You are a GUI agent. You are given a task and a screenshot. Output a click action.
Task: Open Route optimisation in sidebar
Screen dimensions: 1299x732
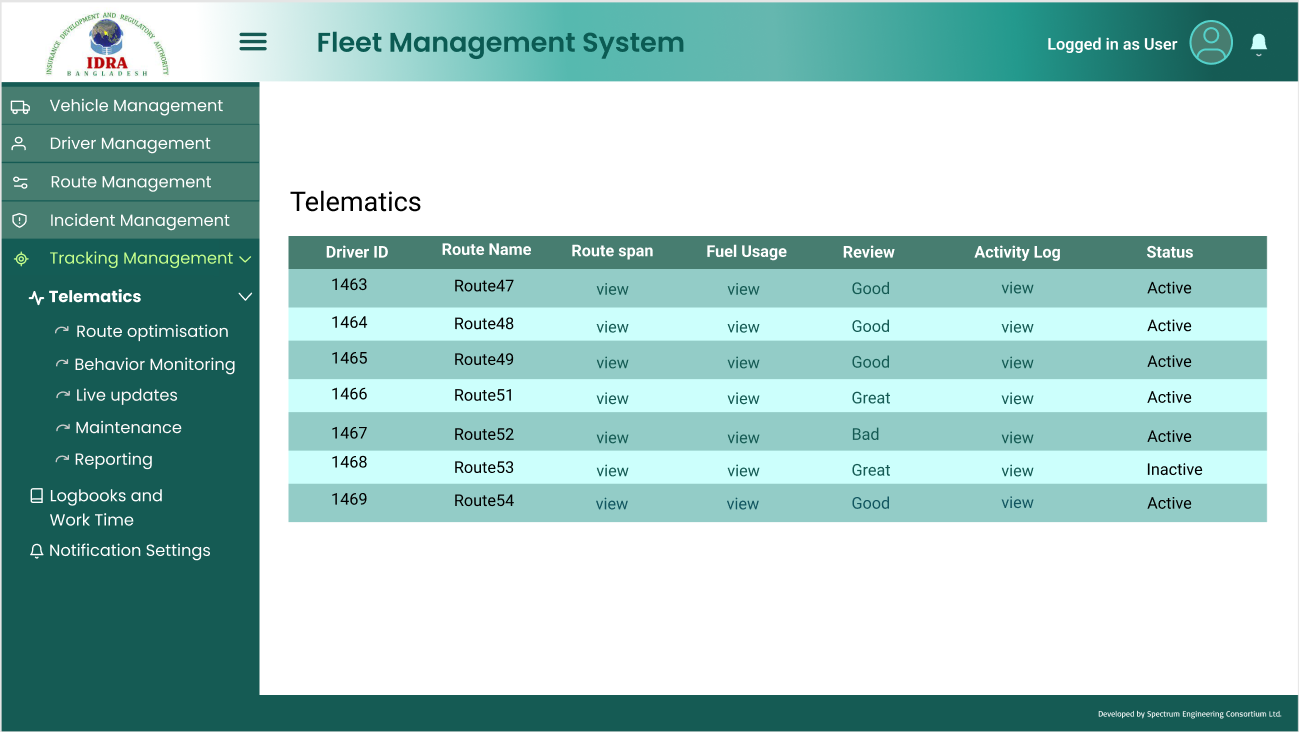point(151,331)
